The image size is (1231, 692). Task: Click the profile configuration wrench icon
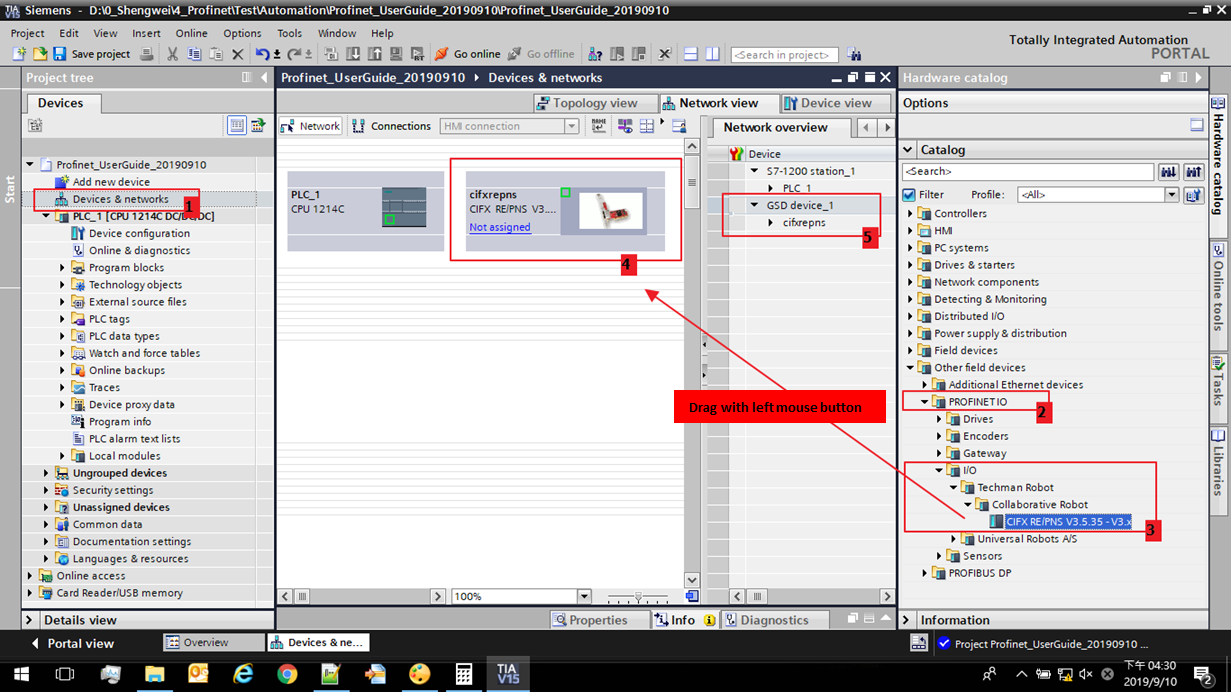tap(1193, 195)
